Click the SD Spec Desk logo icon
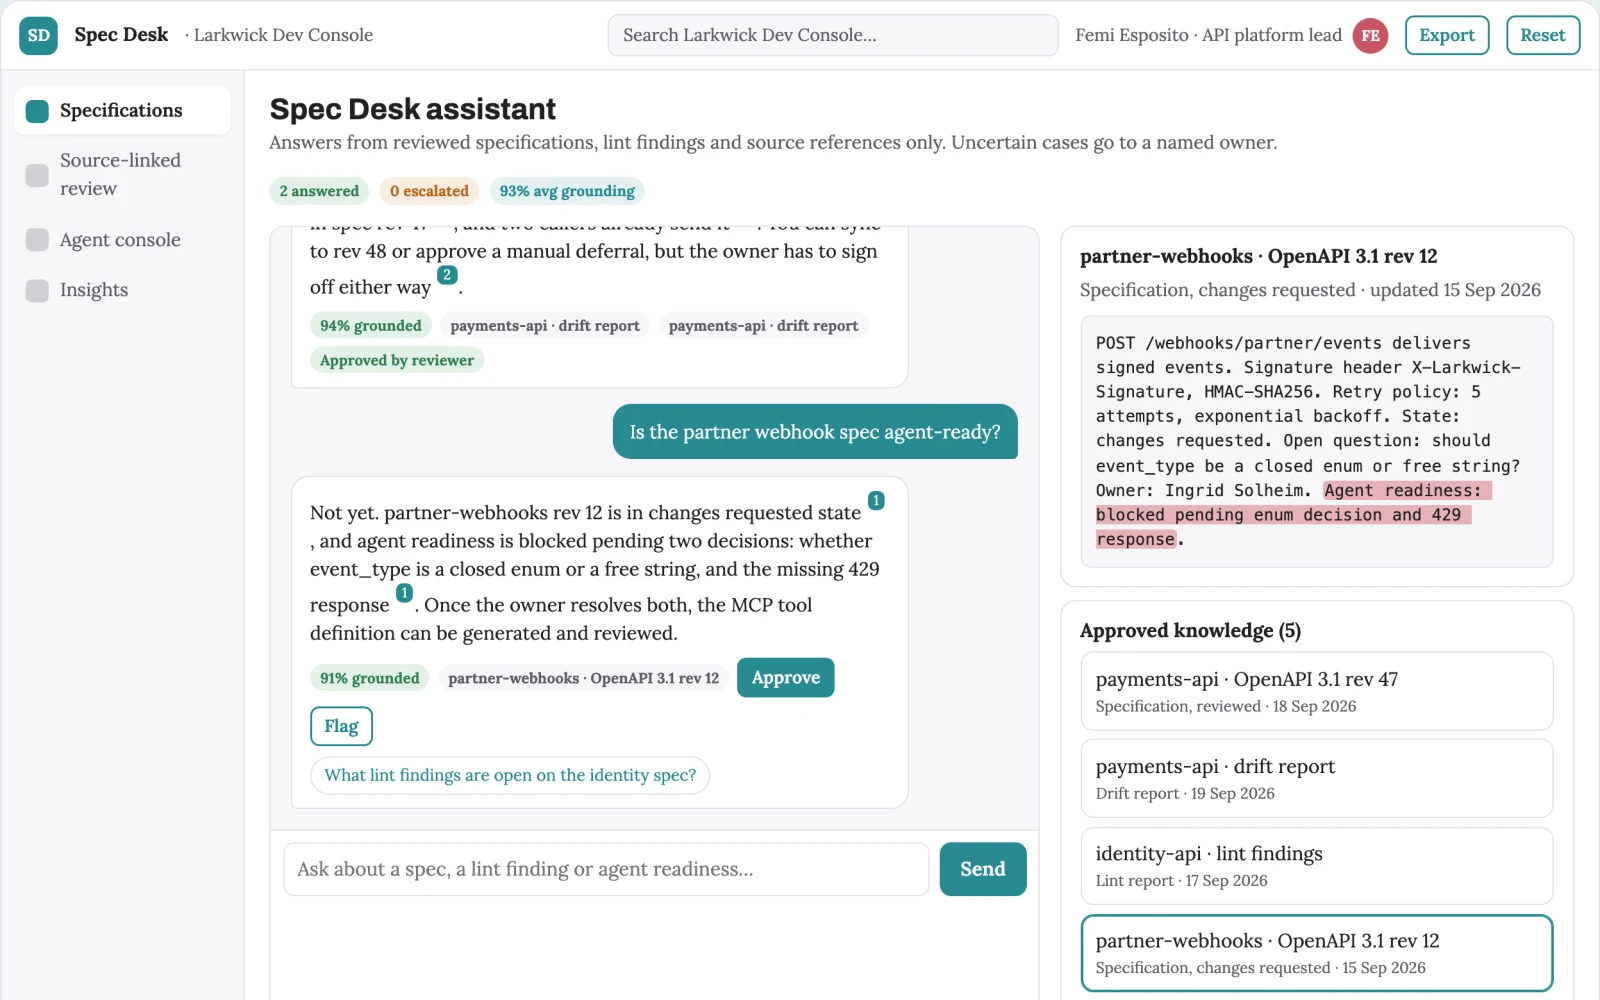Screen dimensions: 1600x1000 [38, 35]
